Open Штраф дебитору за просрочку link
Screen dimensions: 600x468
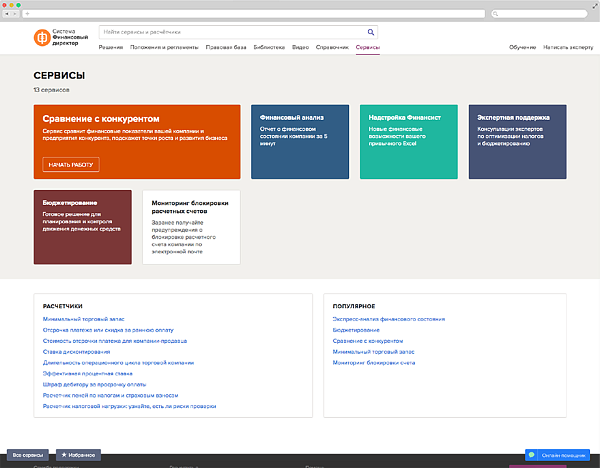(x=94, y=384)
